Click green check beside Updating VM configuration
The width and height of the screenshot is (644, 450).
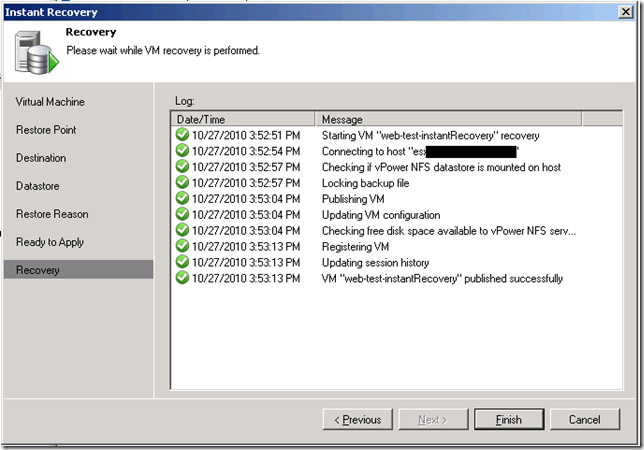[x=181, y=214]
